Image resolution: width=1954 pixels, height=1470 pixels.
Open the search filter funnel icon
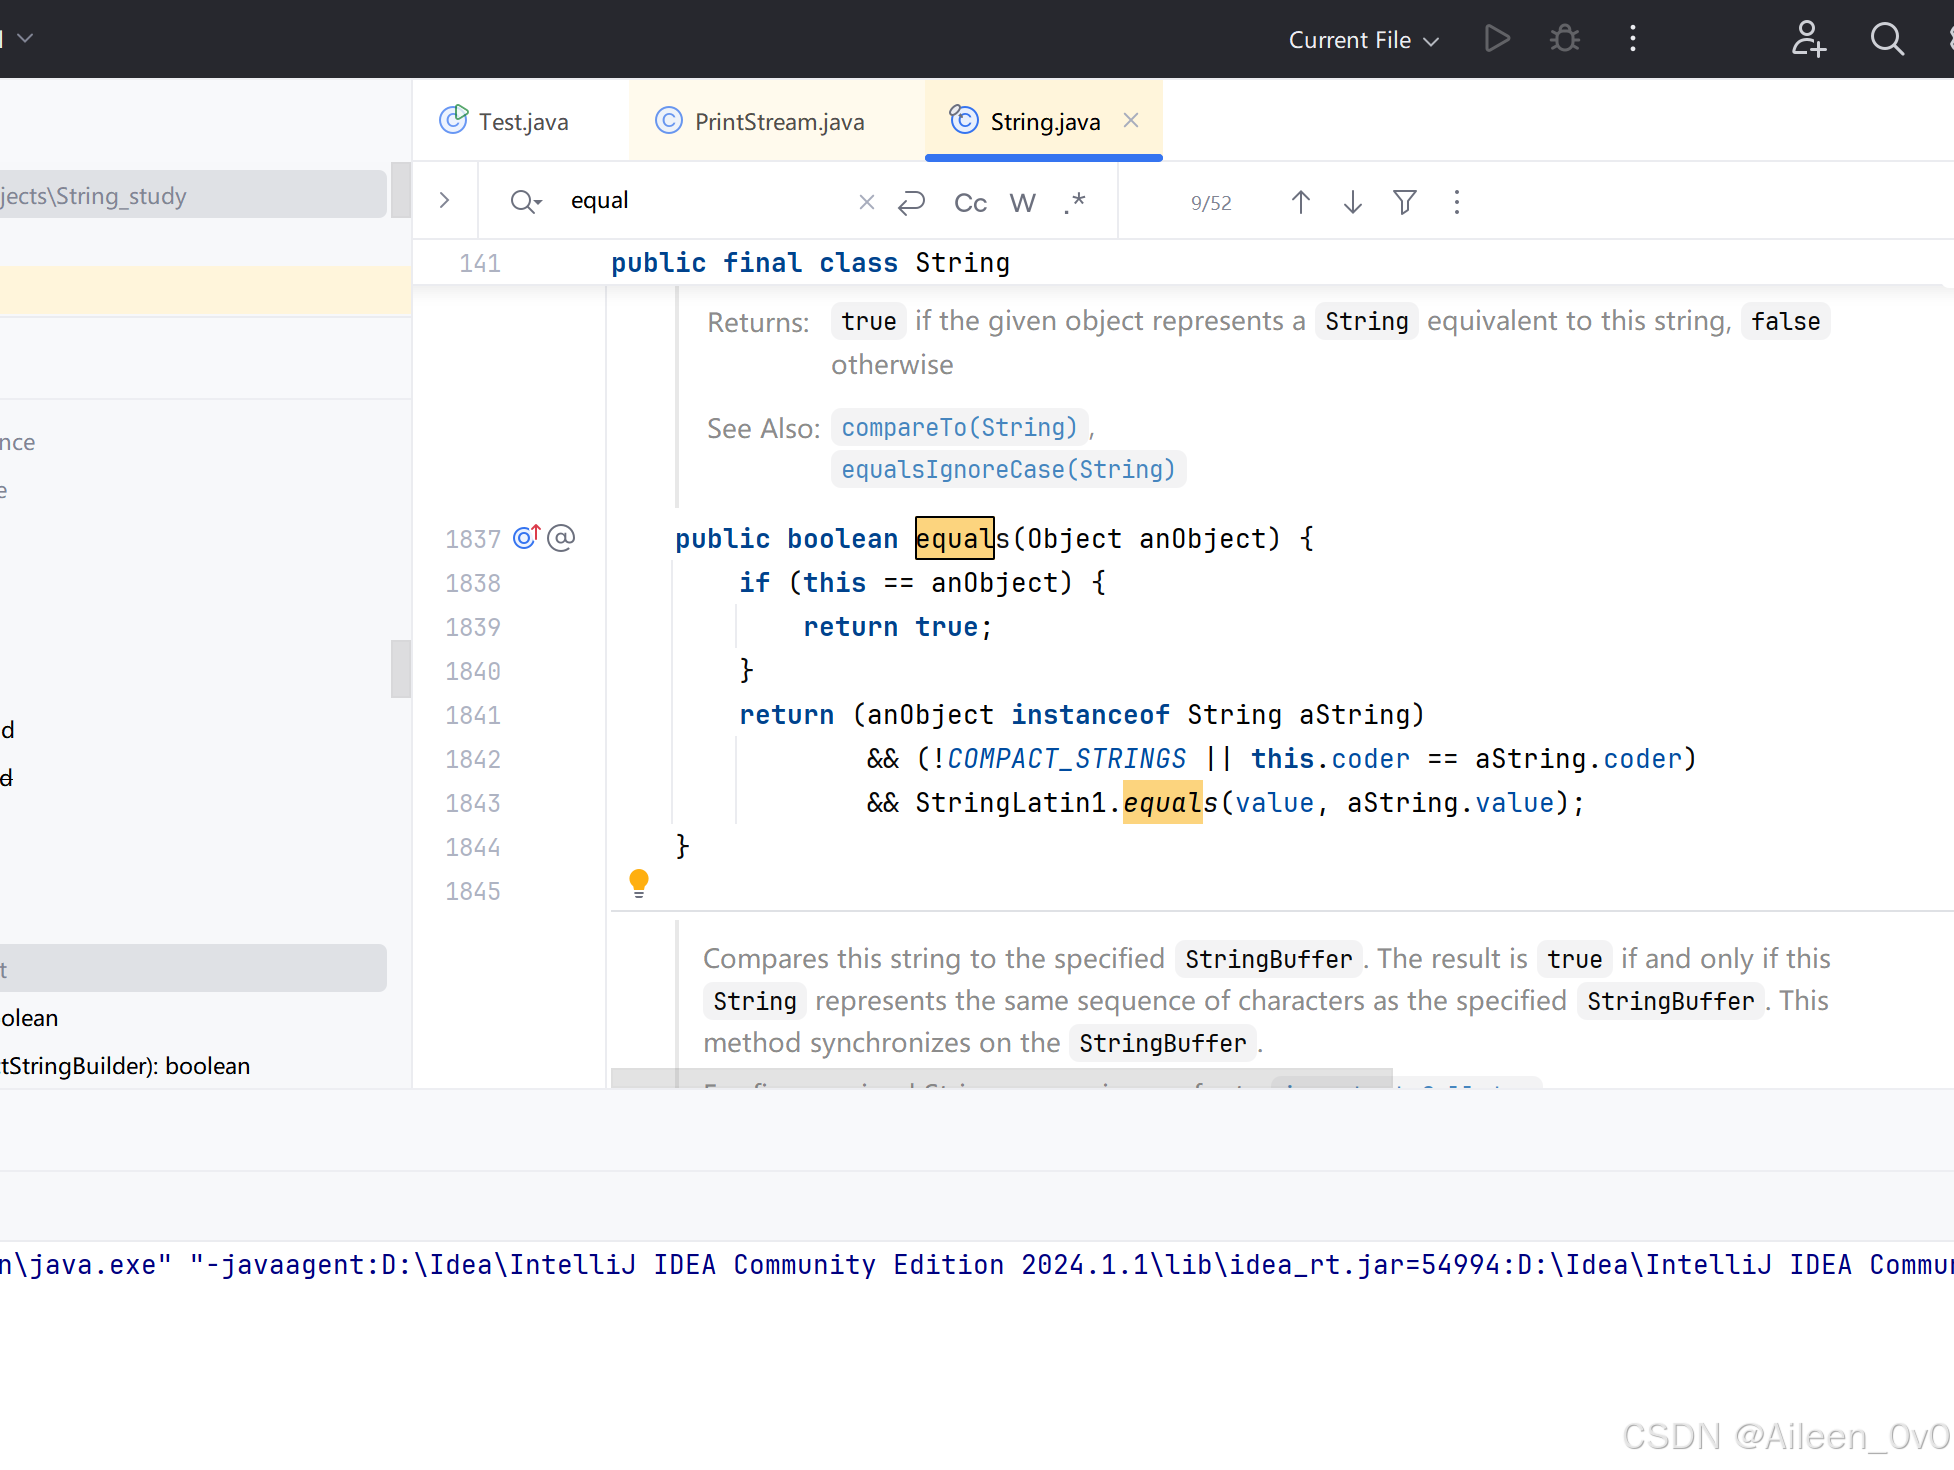click(x=1404, y=202)
